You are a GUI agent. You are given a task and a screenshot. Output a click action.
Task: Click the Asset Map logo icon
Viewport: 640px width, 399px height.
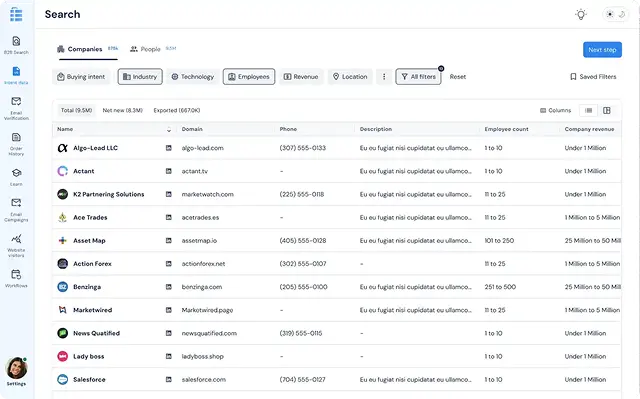click(x=62, y=241)
